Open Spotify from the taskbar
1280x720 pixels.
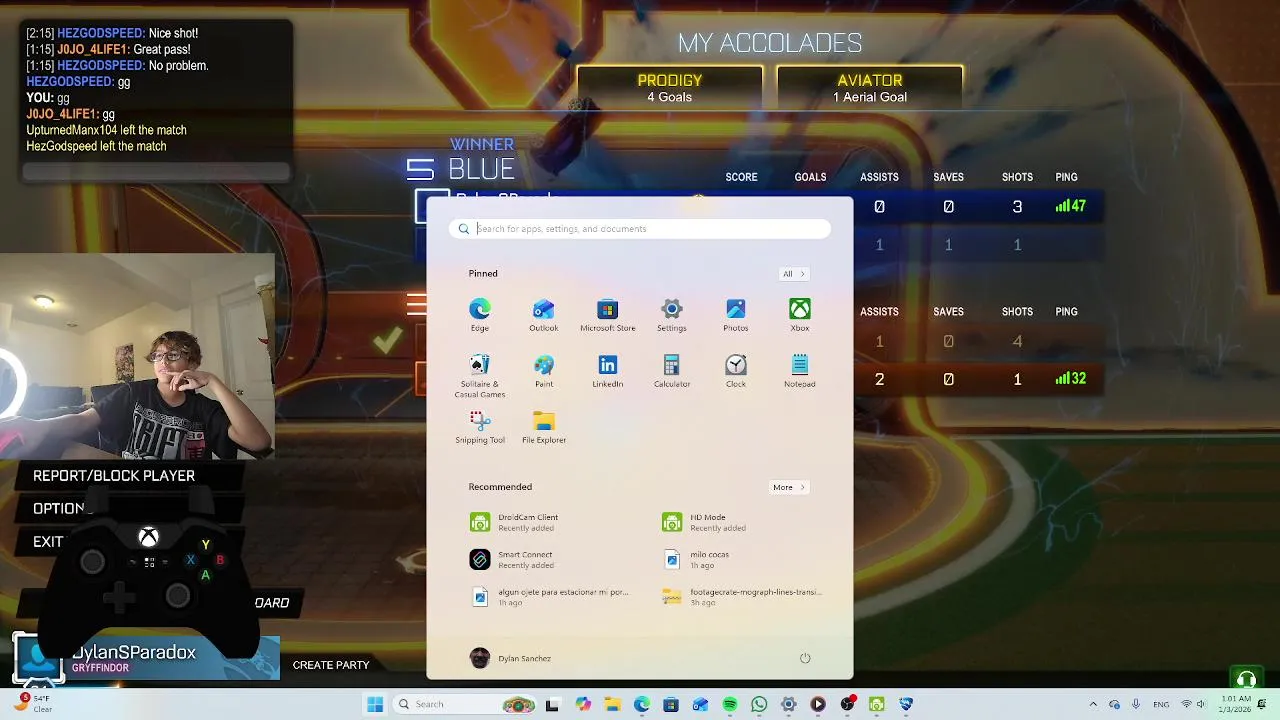click(x=730, y=705)
